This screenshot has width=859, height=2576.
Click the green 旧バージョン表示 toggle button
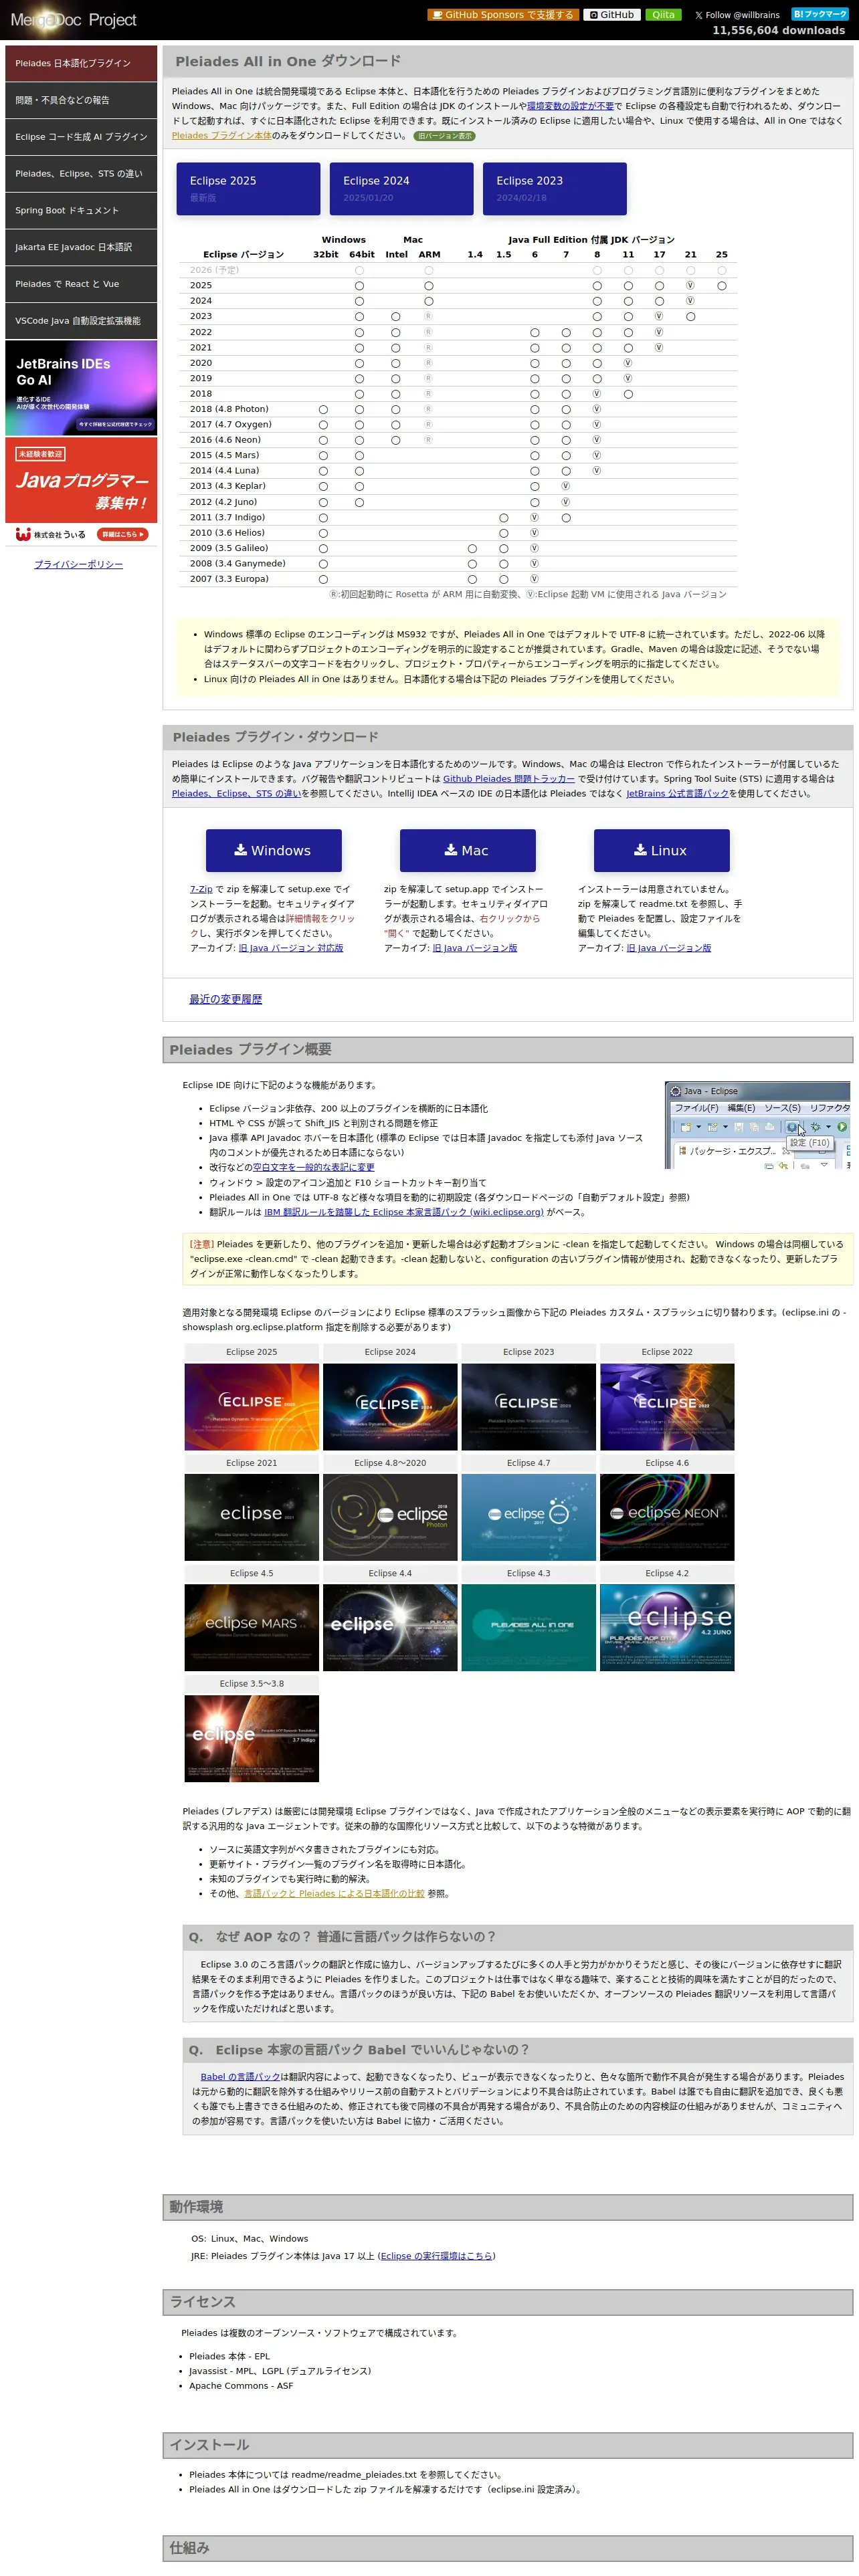click(445, 136)
